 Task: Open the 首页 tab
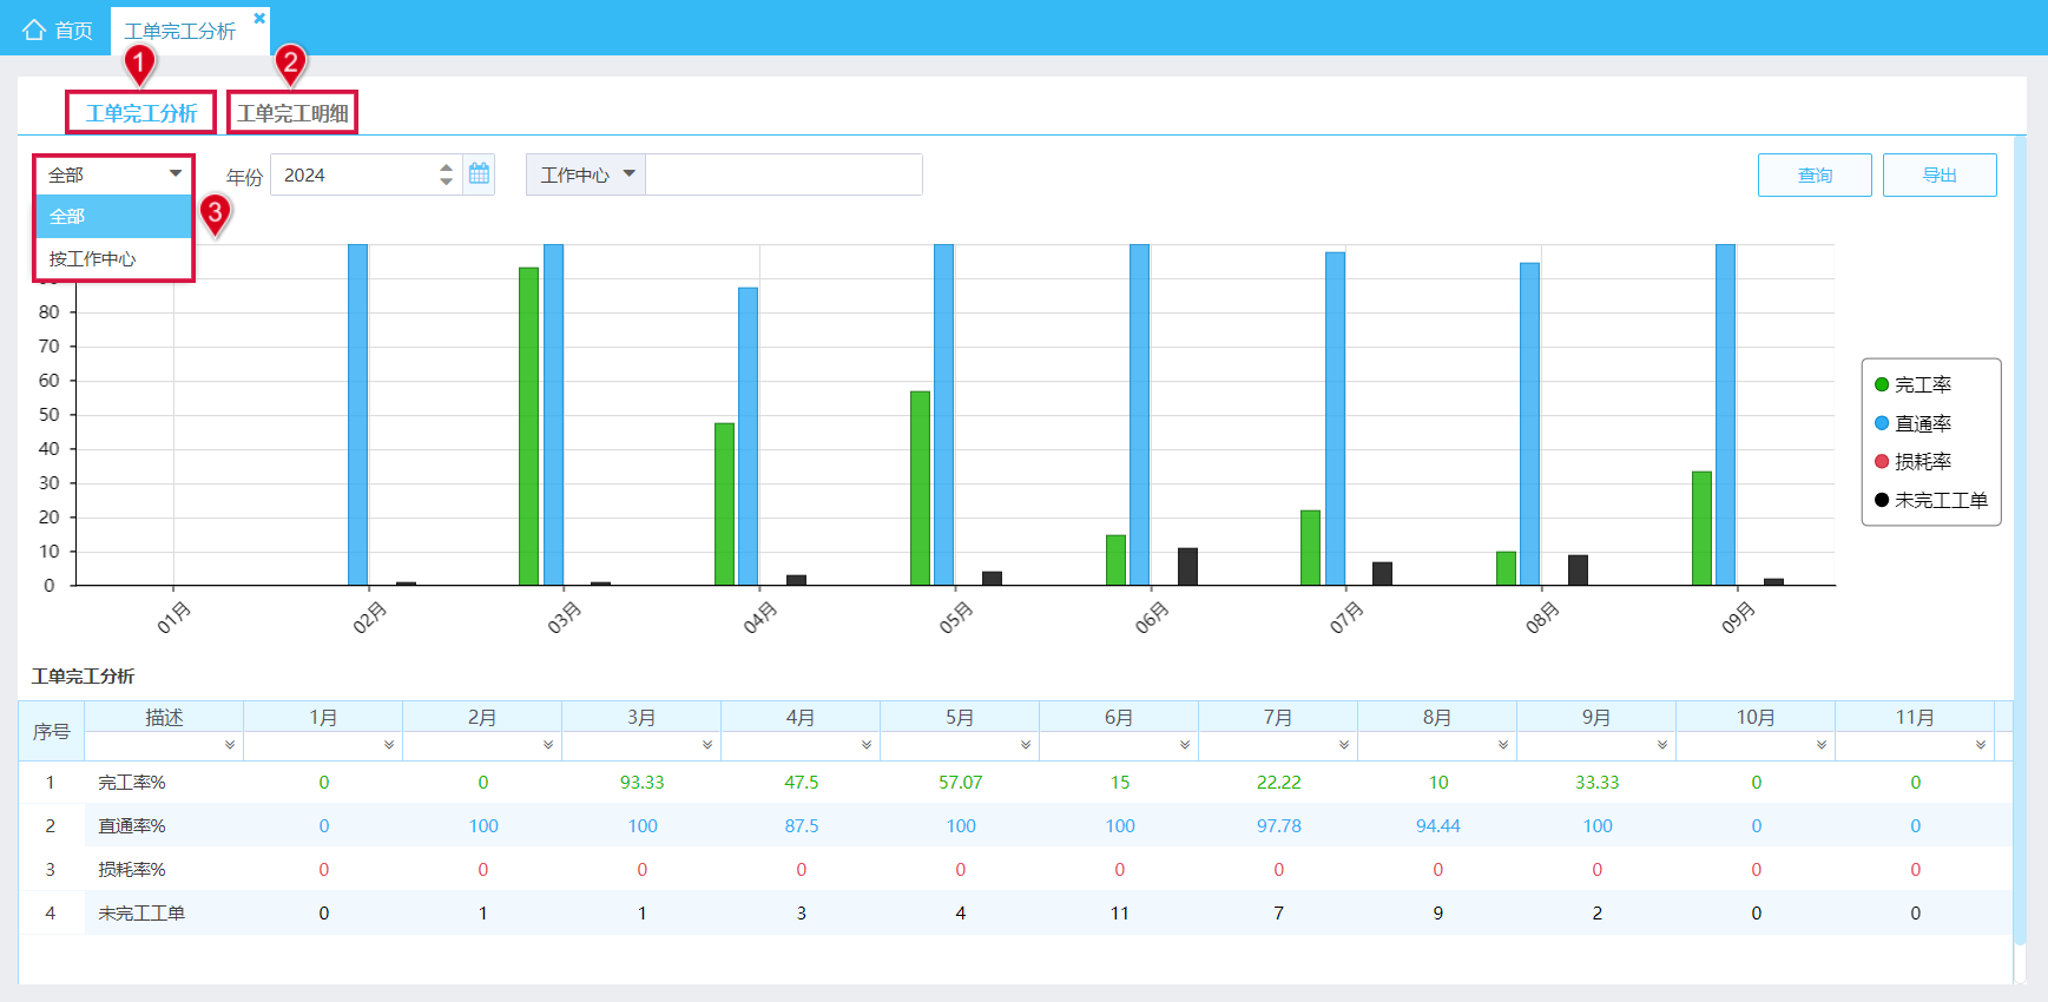click(58, 30)
